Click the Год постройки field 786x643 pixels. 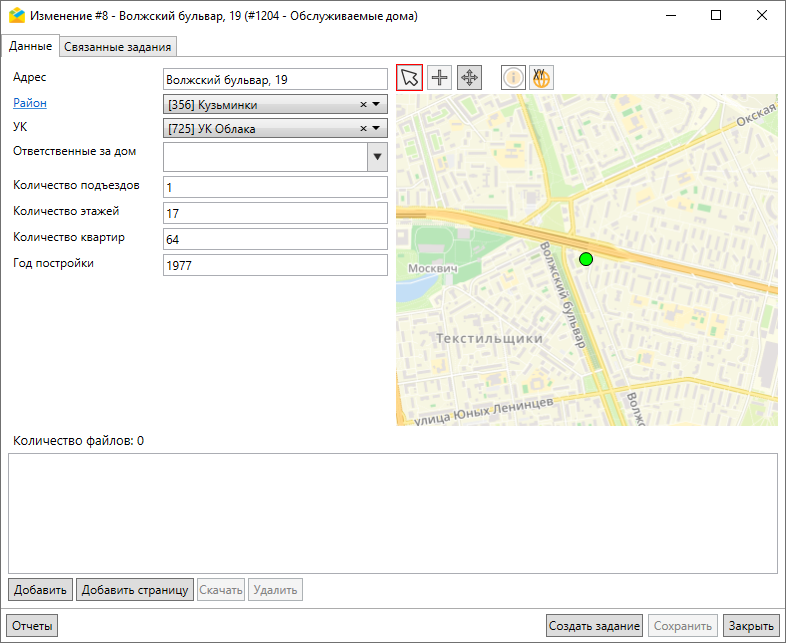pyautogui.click(x=274, y=265)
